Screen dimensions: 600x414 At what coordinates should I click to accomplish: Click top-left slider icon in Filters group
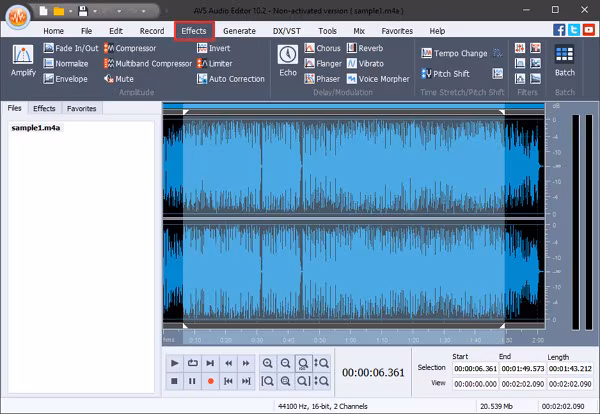point(520,48)
